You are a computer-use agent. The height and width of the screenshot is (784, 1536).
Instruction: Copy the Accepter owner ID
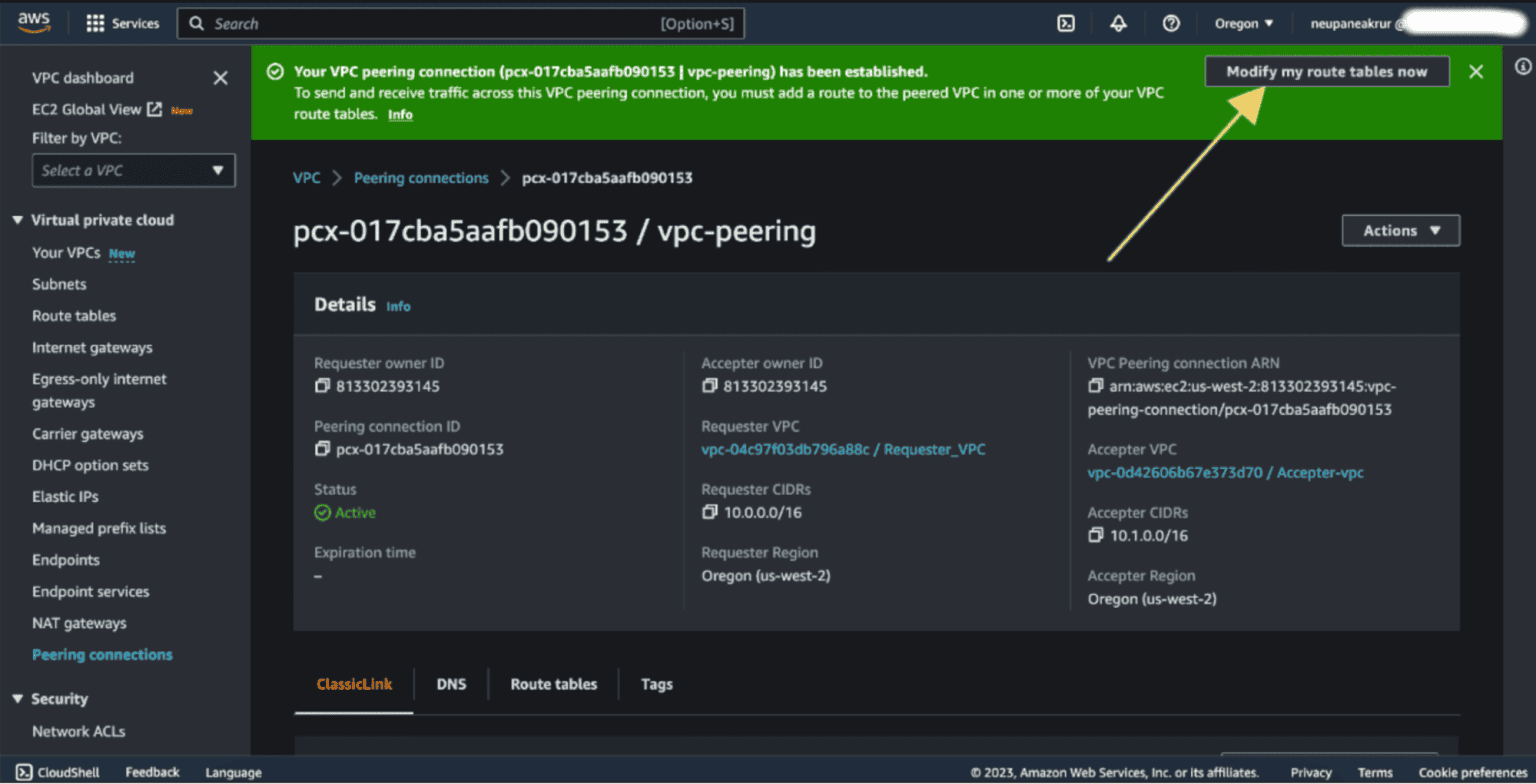[709, 386]
